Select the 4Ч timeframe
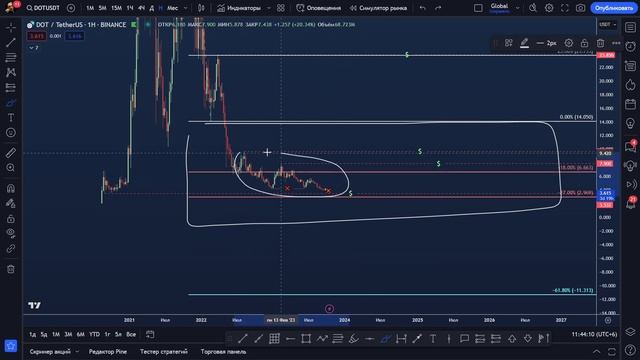The height and width of the screenshot is (360, 640). tap(141, 8)
